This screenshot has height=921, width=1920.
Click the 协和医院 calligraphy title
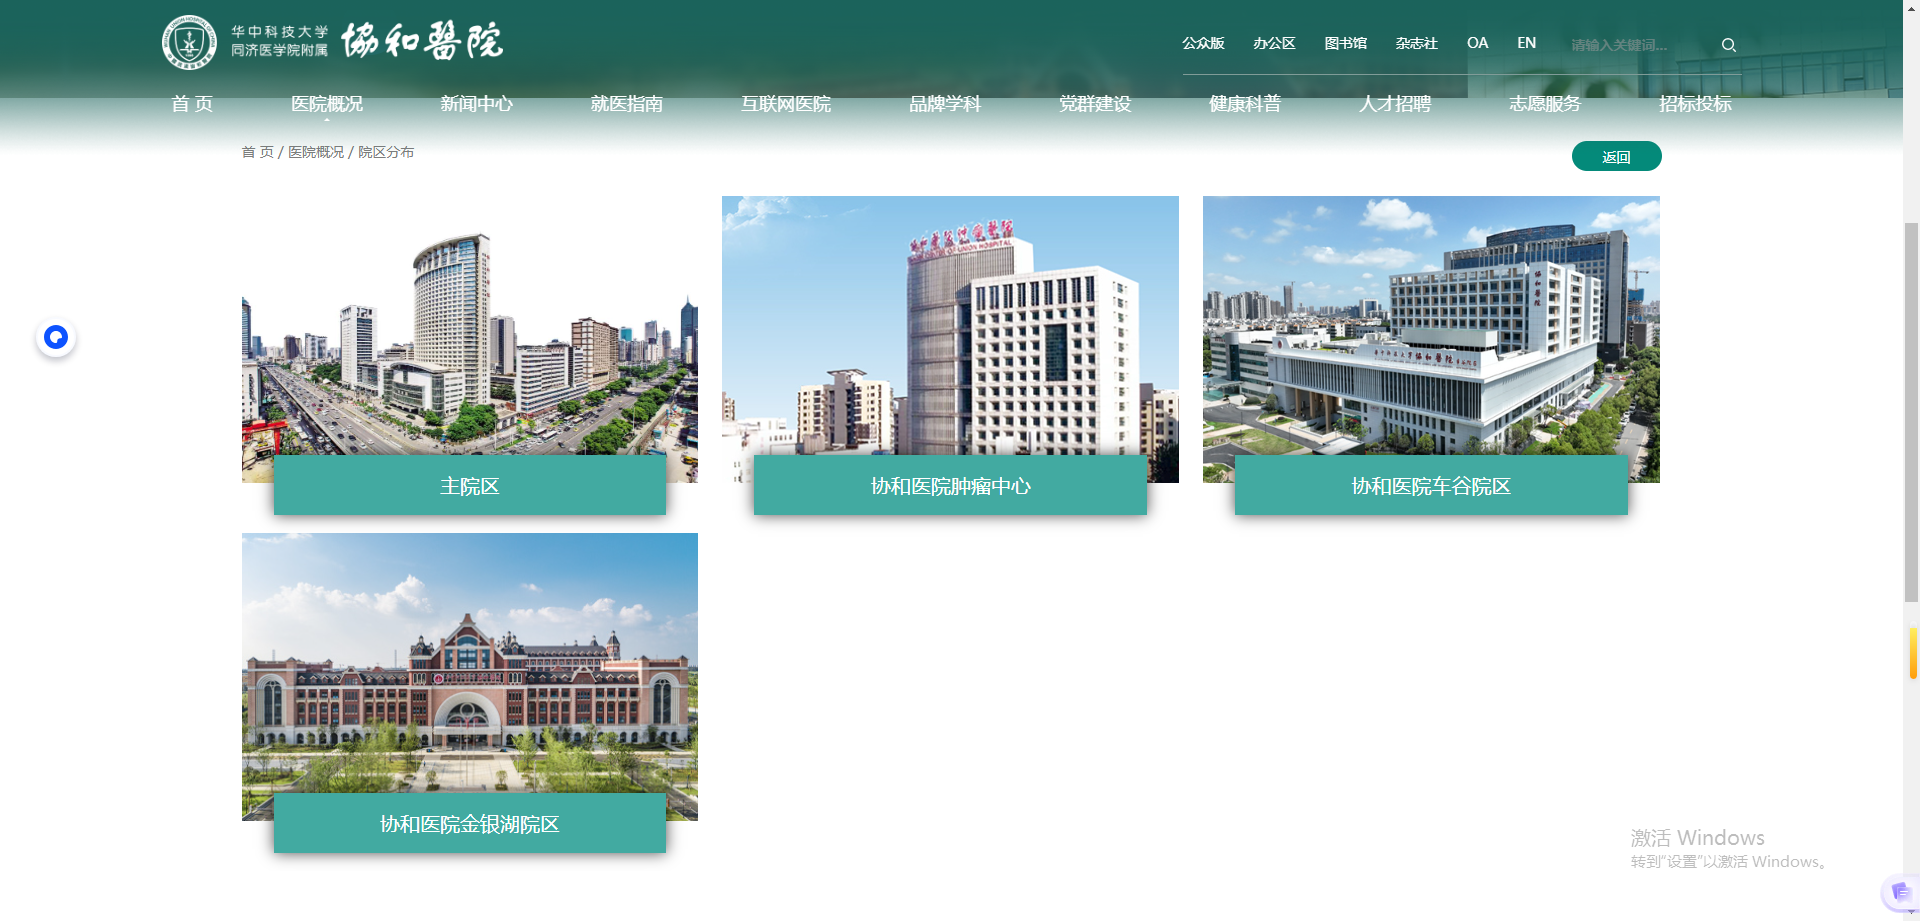click(x=422, y=42)
